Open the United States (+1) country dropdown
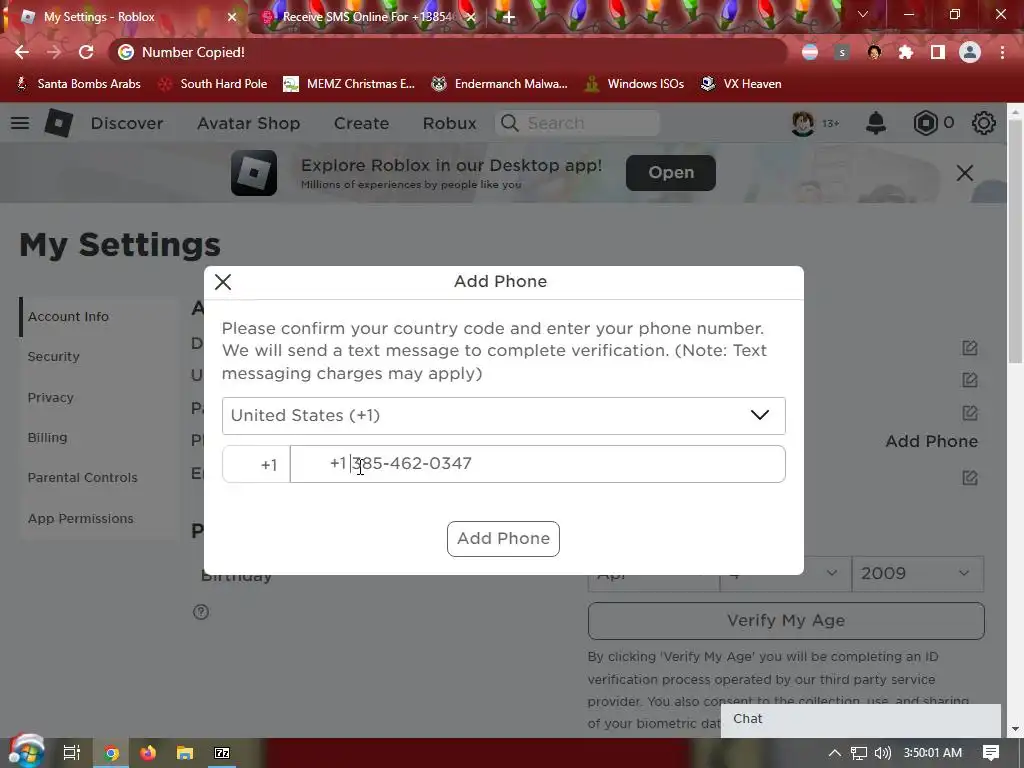Screen dimensions: 1024x768 504,415
